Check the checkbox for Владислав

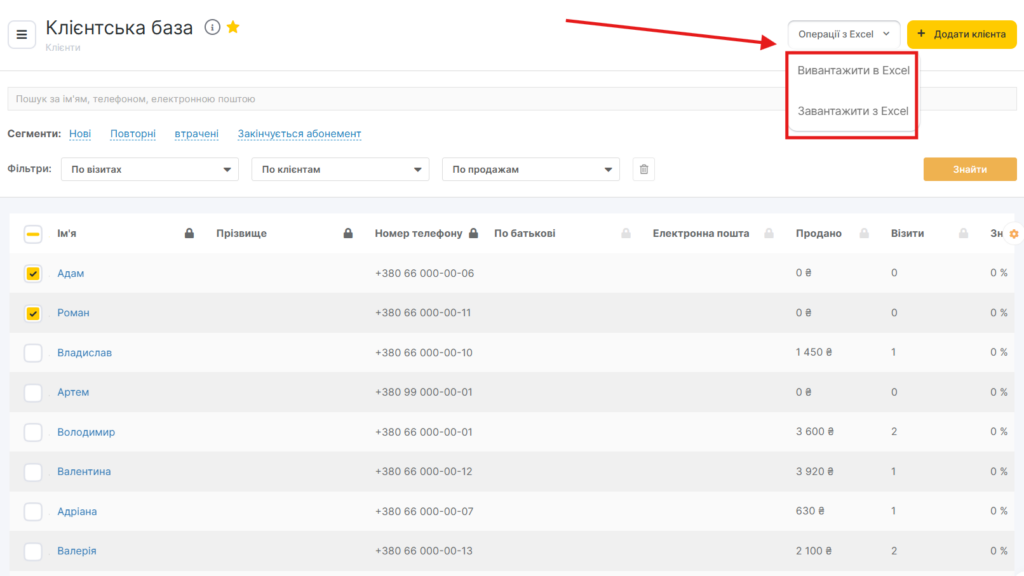[33, 352]
